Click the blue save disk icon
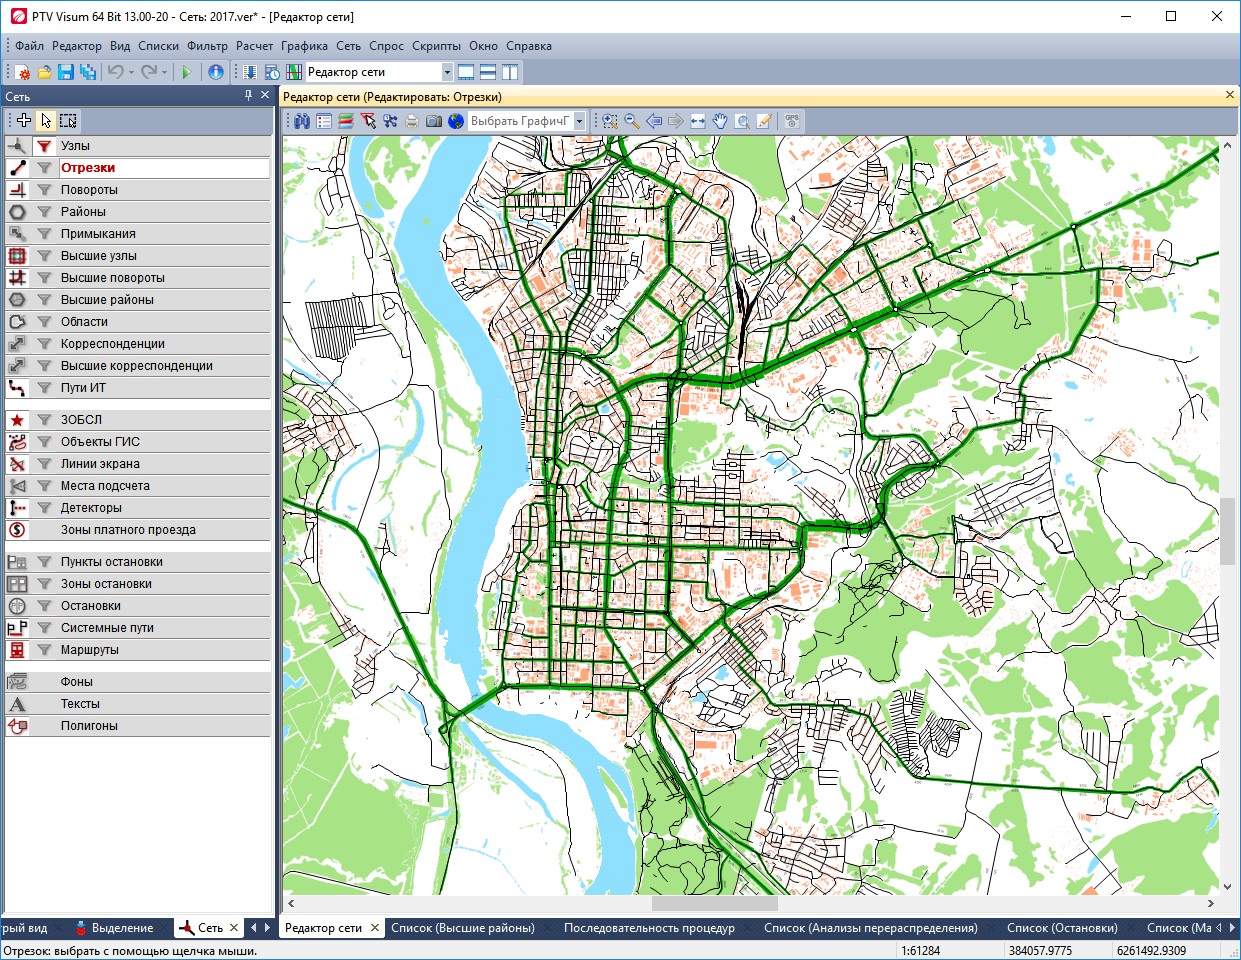 [x=66, y=72]
